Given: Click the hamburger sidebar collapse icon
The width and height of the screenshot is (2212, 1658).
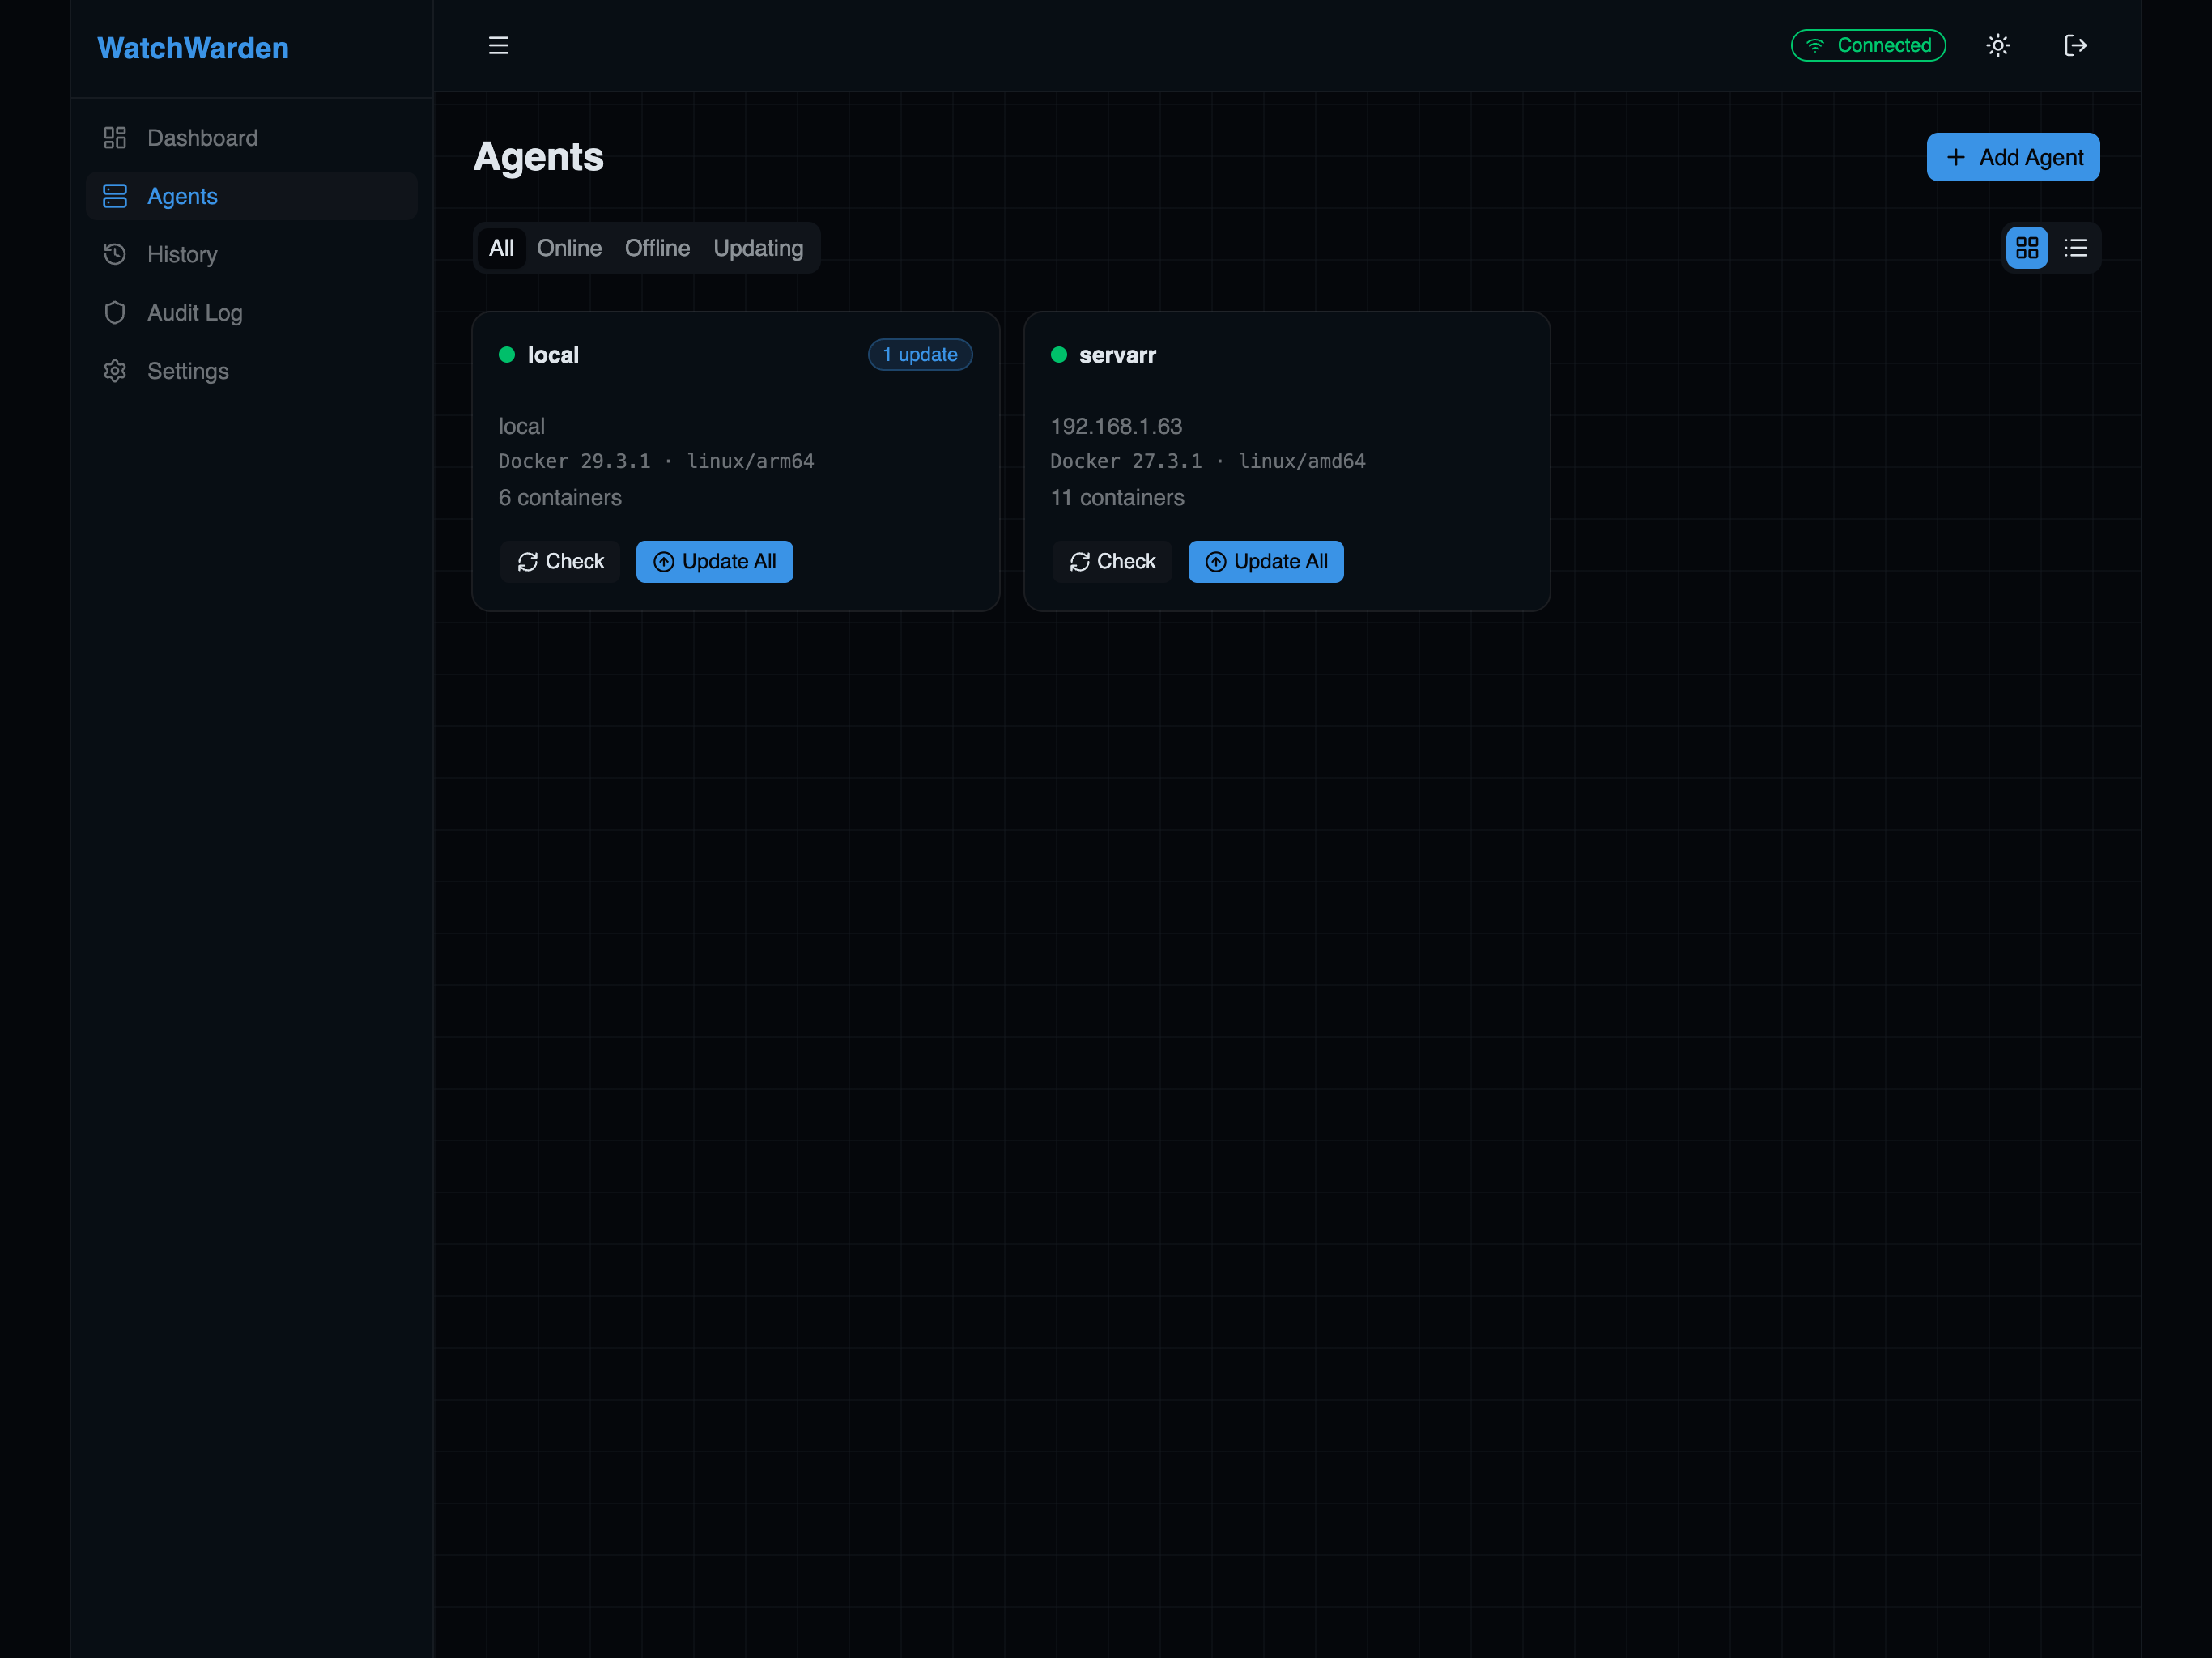Looking at the screenshot, I should 498,45.
